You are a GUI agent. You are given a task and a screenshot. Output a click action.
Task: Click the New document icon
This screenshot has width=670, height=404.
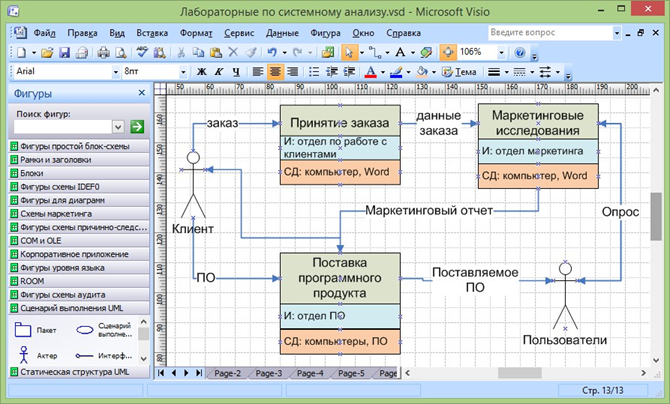(21, 53)
